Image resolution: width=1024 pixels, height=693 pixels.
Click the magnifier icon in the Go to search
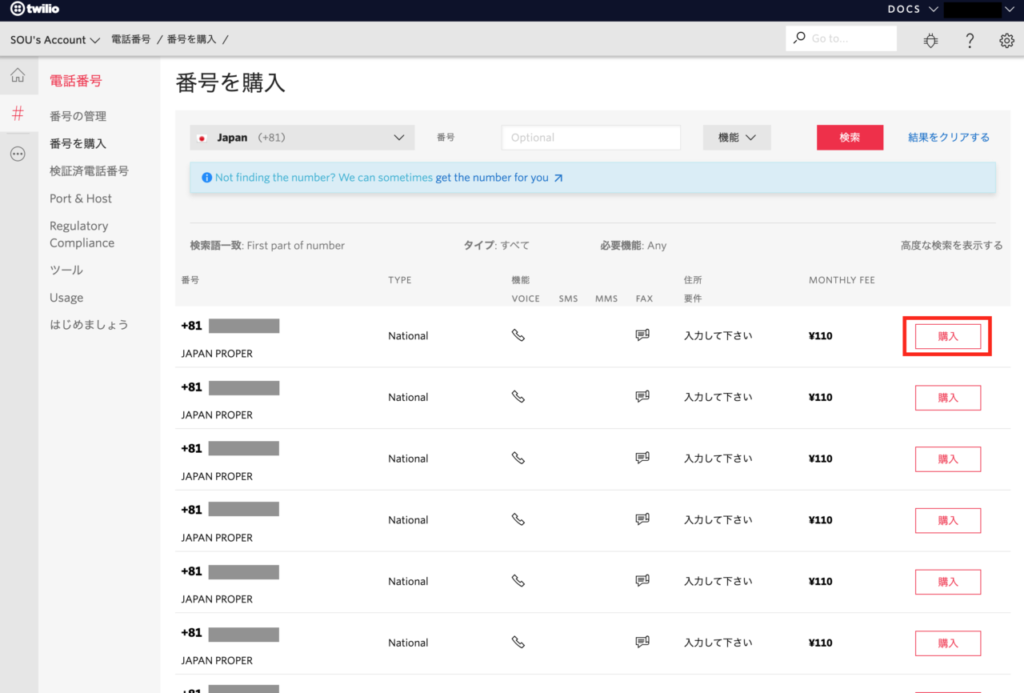coord(799,38)
